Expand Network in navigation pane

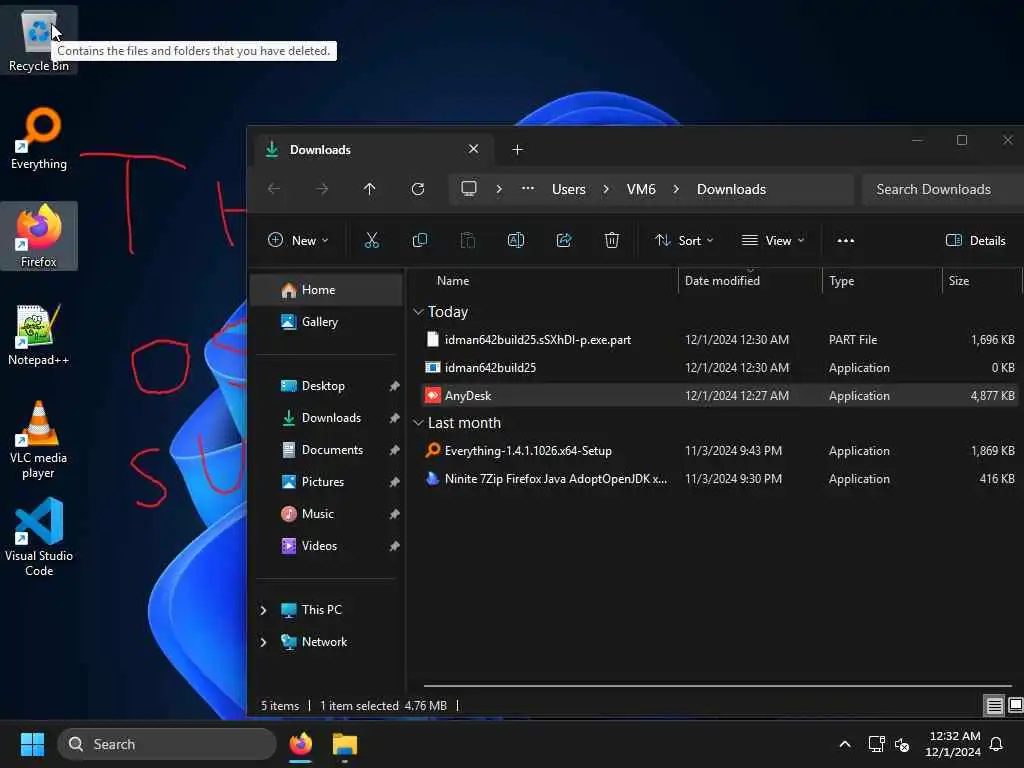(263, 642)
